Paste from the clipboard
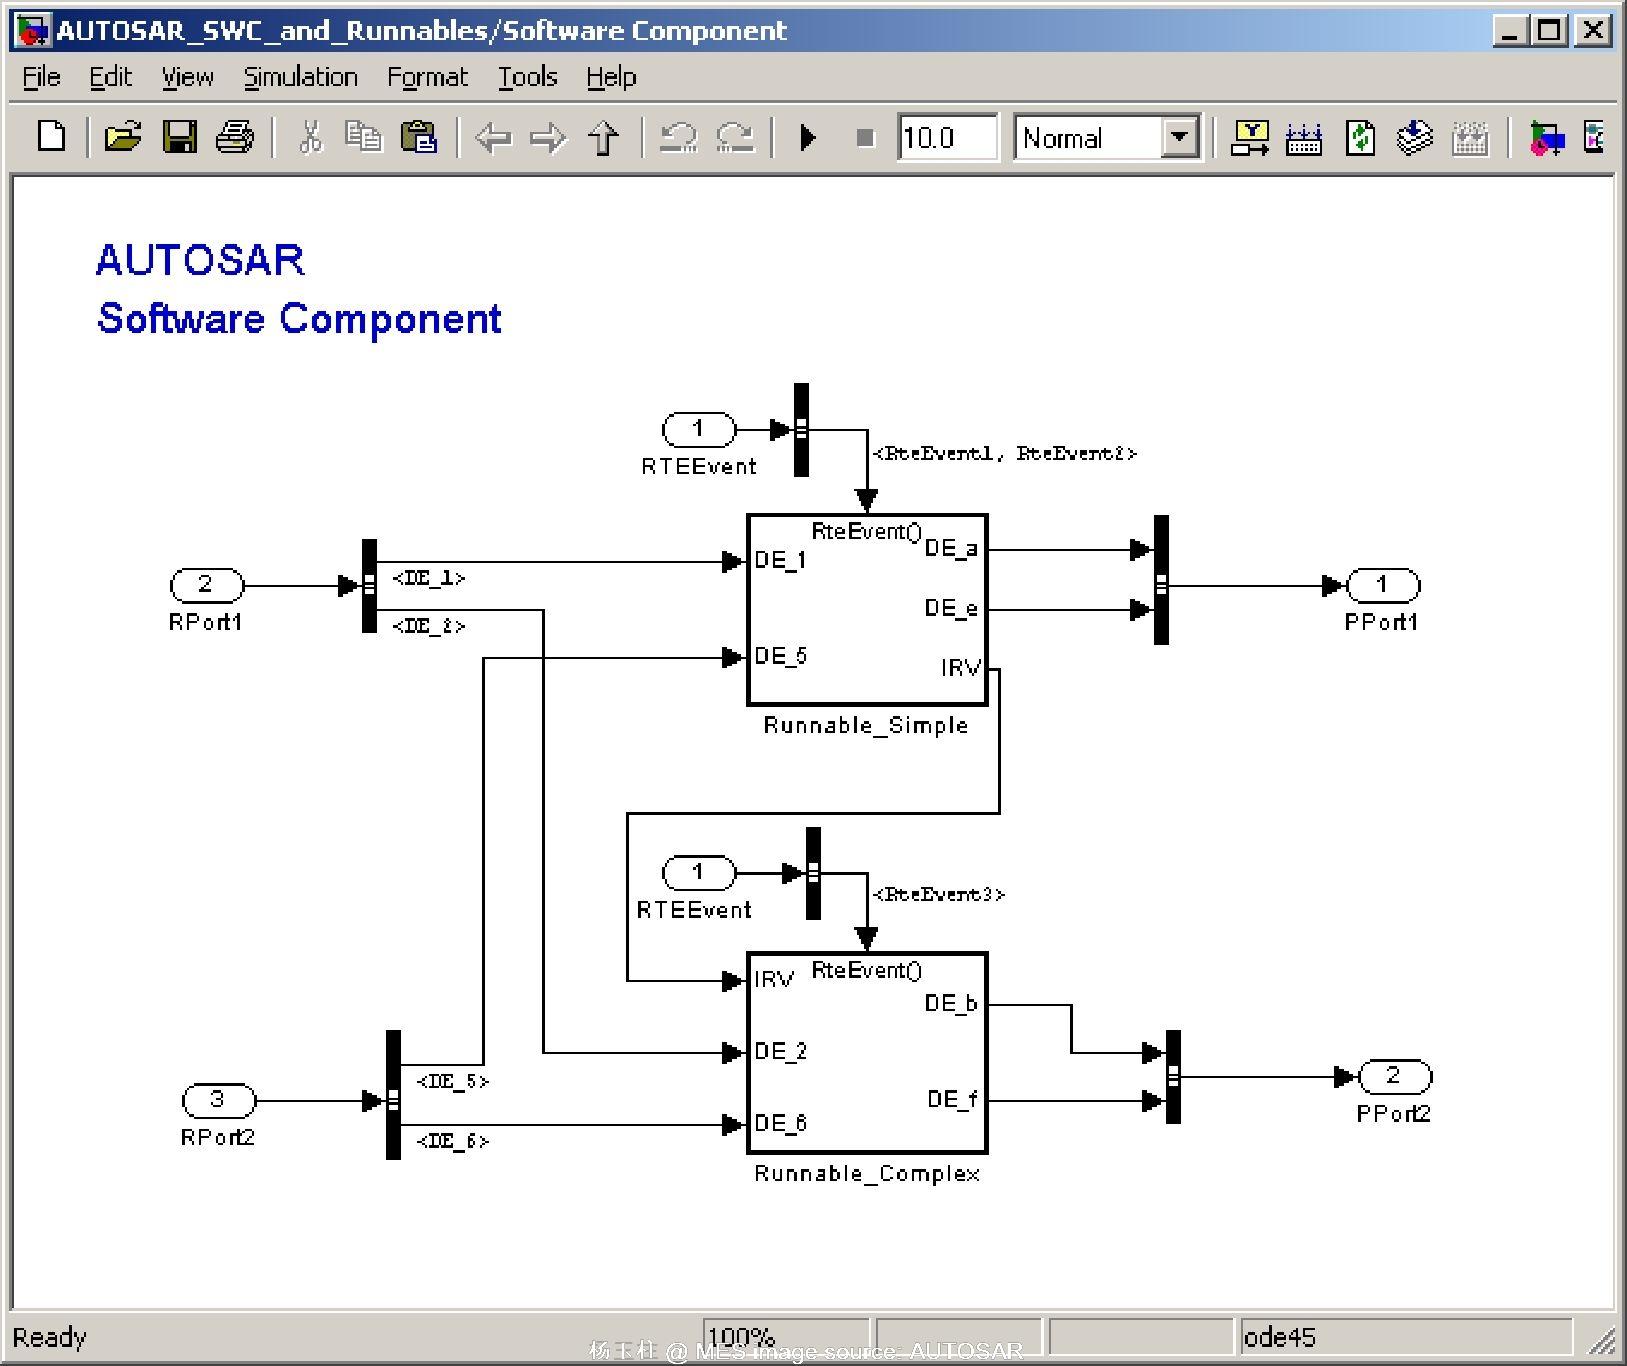 click(420, 138)
